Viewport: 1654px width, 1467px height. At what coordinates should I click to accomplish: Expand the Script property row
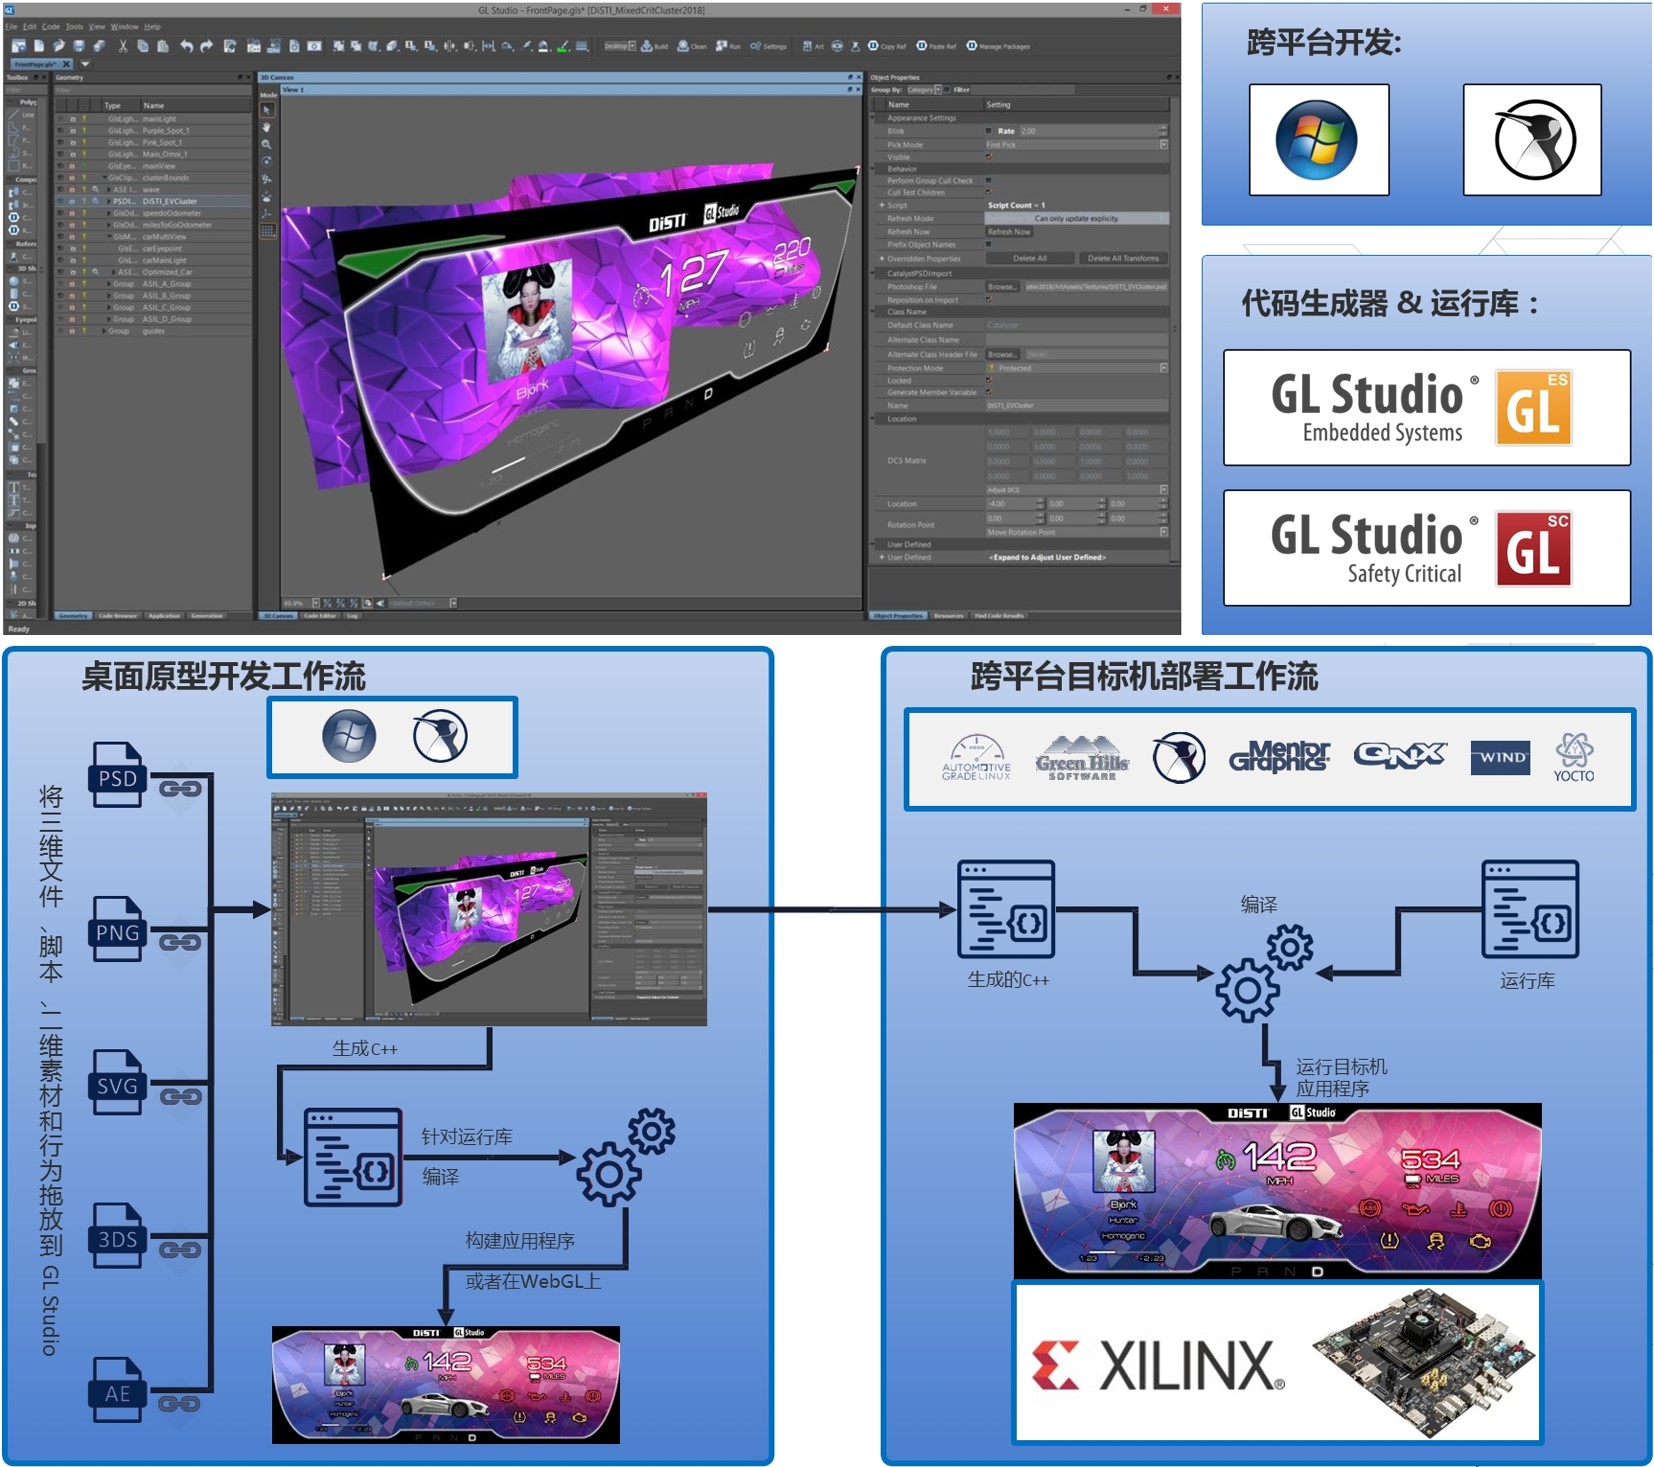coord(882,205)
